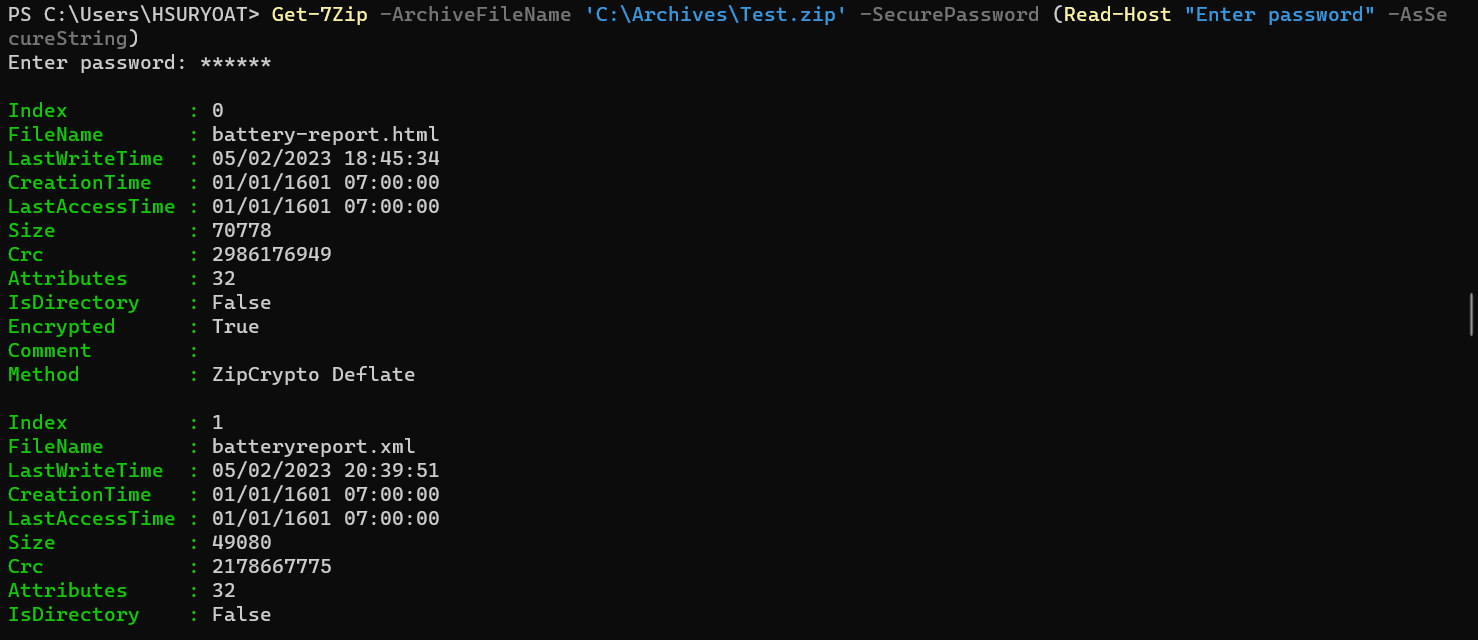Click the -ArchiveFileName parameter
This screenshot has width=1478, height=640.
click(475, 15)
